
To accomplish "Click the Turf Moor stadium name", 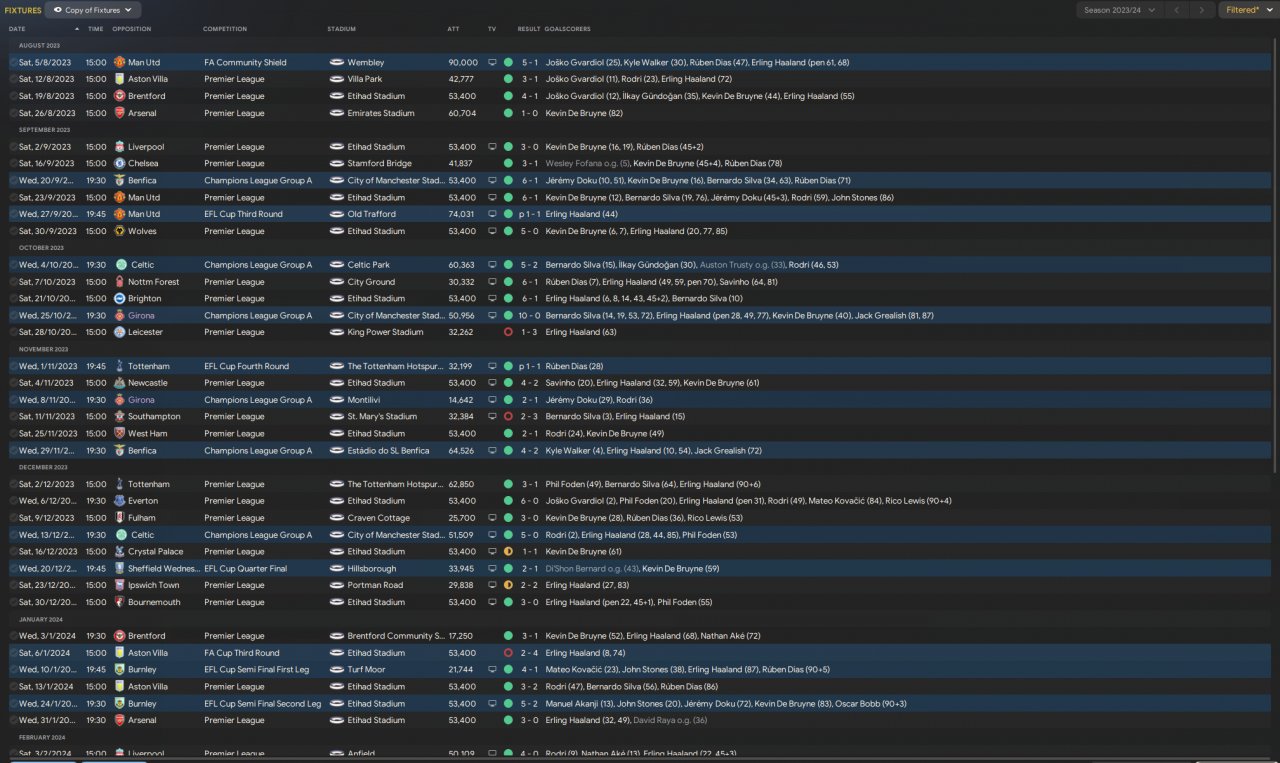I will pyautogui.click(x=366, y=670).
